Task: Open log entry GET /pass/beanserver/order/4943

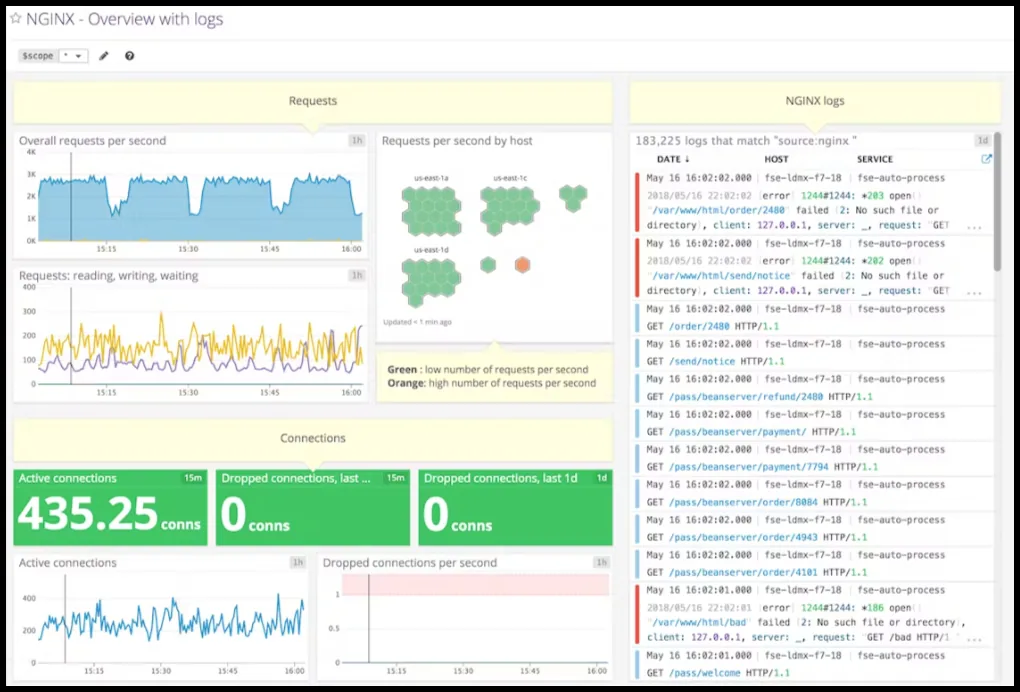Action: click(x=814, y=528)
